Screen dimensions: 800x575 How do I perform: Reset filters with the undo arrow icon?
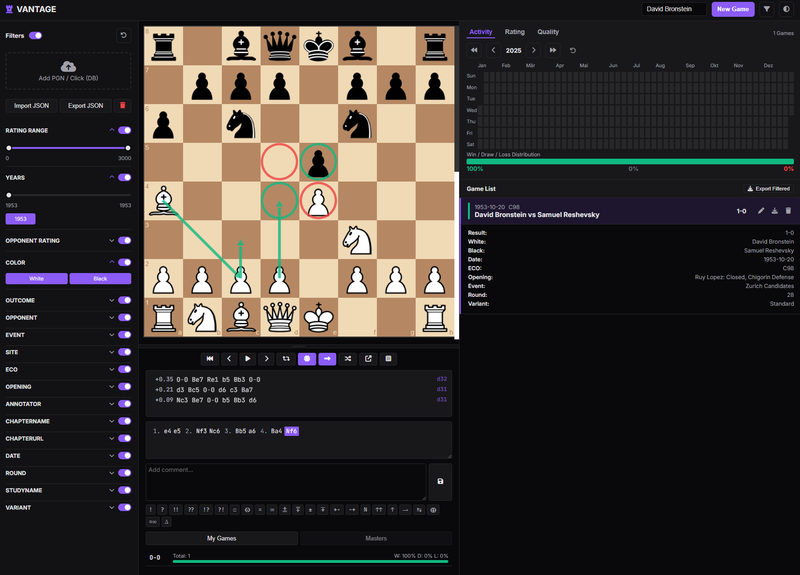(x=123, y=35)
